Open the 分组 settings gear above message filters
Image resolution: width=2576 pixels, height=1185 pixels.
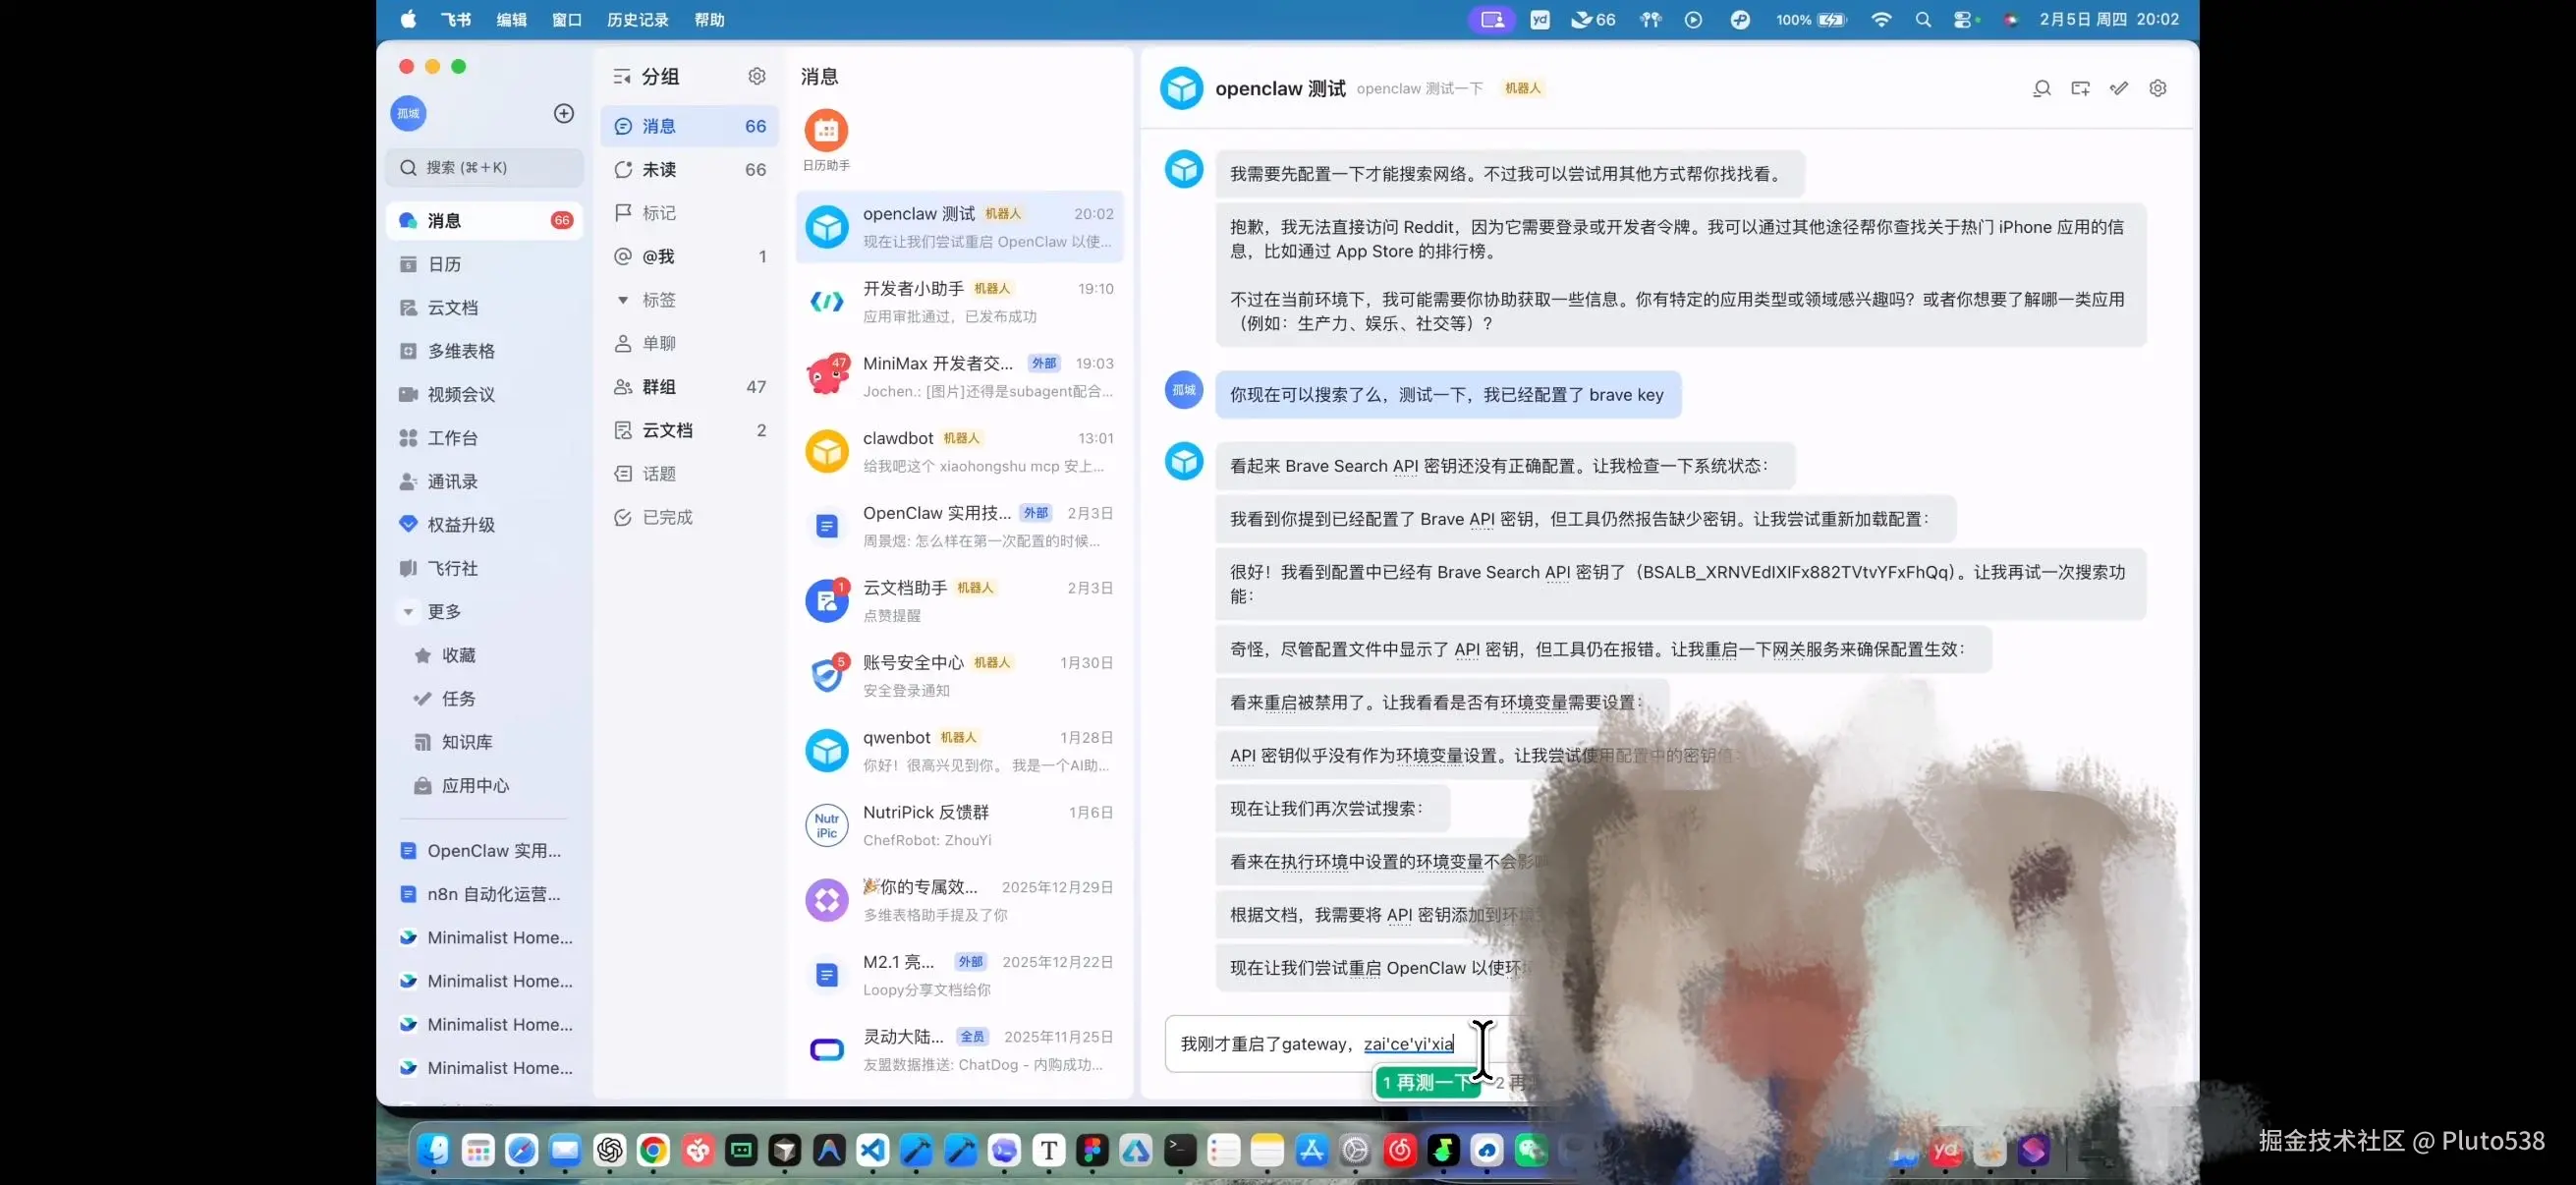click(757, 75)
